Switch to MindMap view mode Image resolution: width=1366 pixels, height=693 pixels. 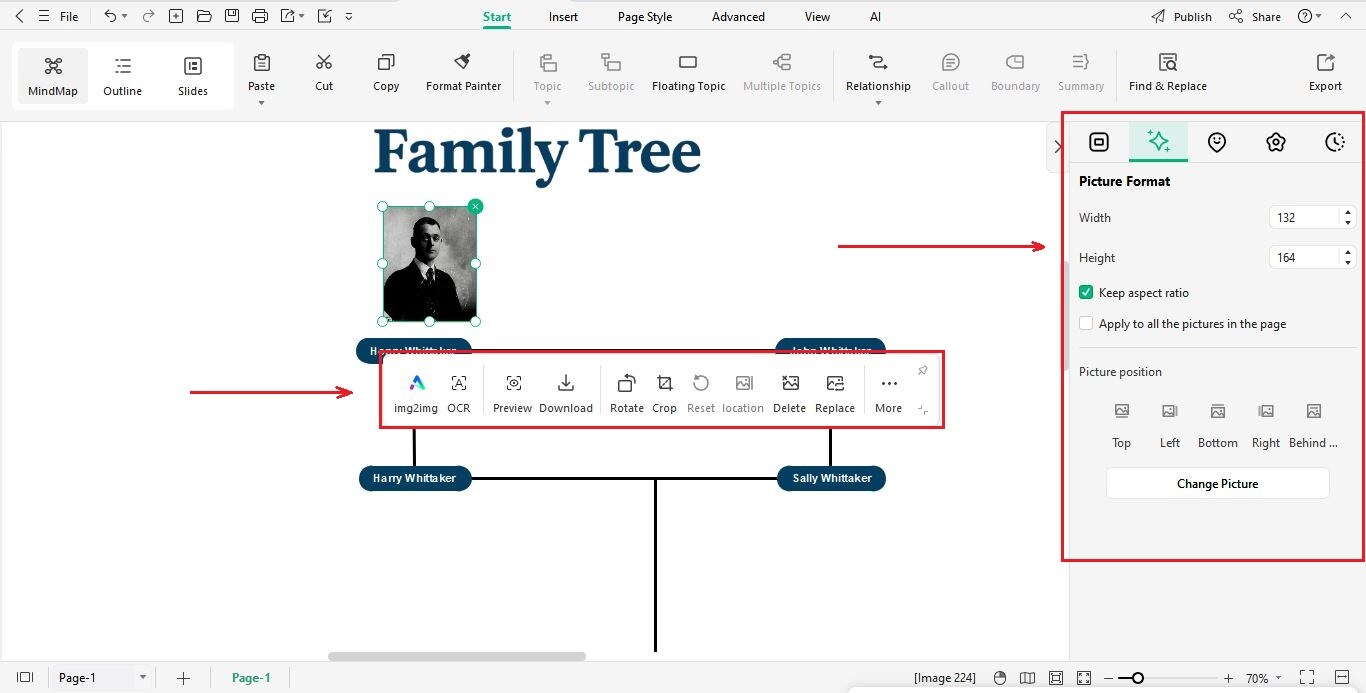point(53,76)
